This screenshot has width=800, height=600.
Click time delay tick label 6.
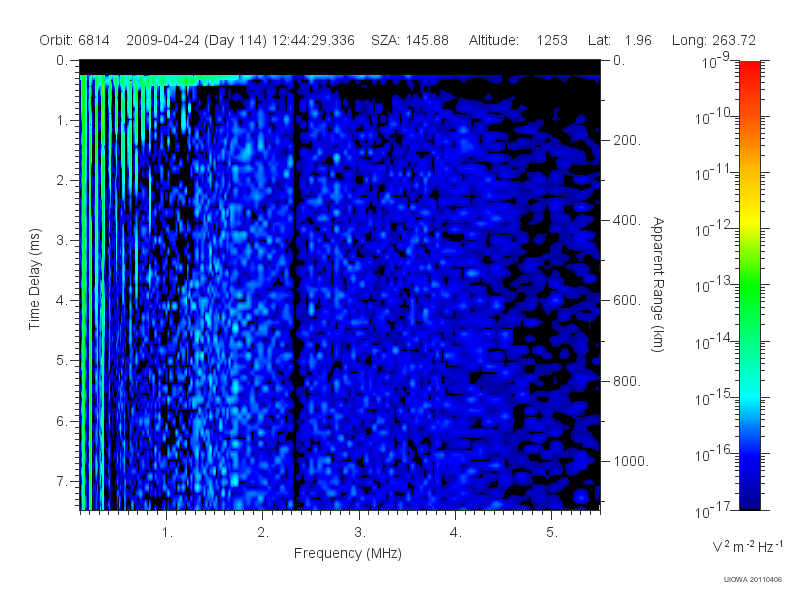click(x=62, y=421)
